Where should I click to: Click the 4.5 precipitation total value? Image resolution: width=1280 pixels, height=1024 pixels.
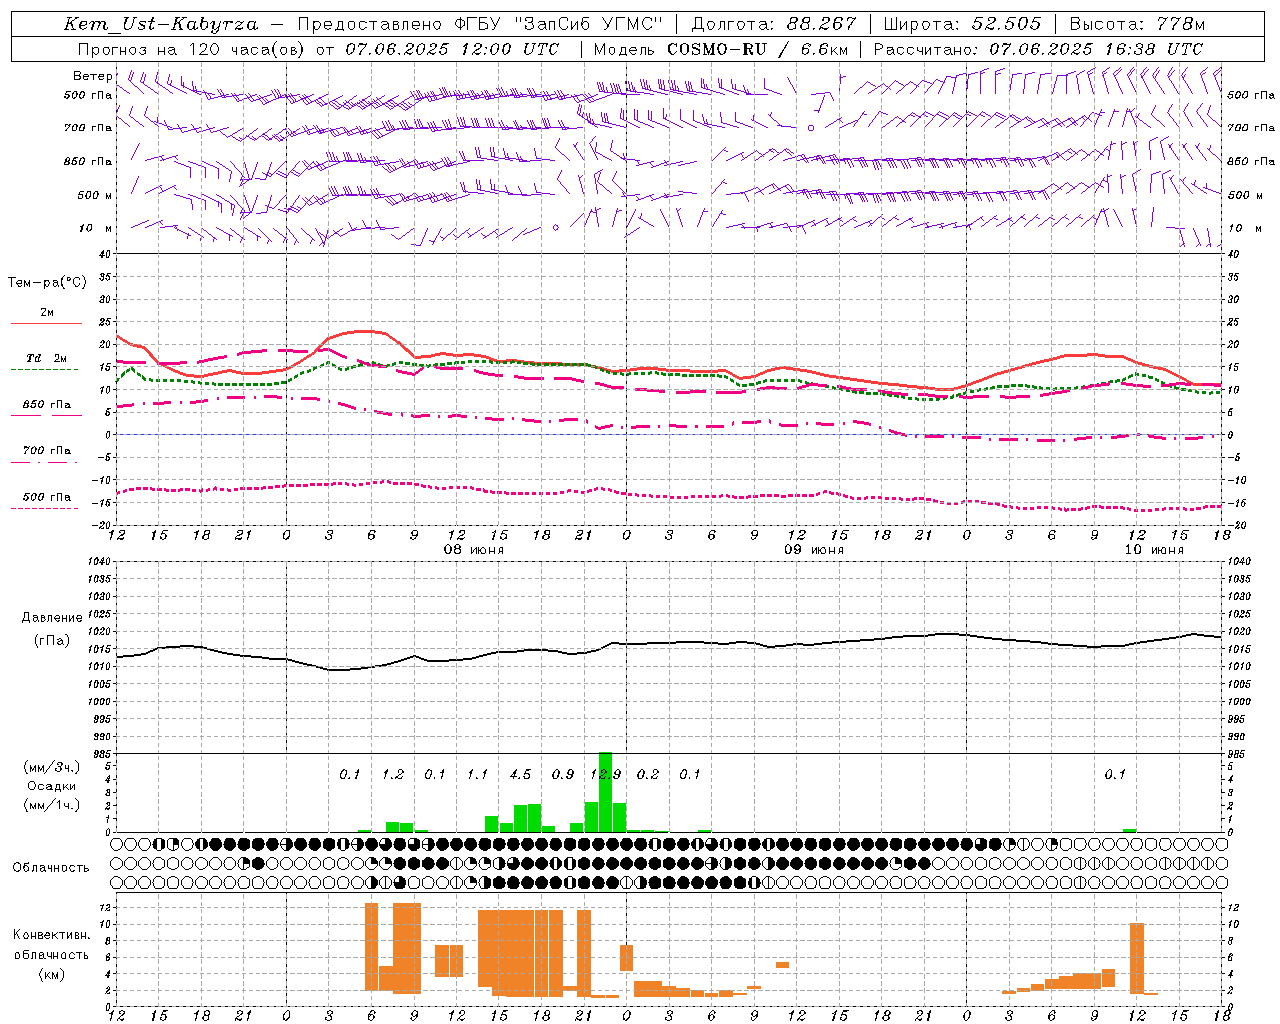(520, 774)
